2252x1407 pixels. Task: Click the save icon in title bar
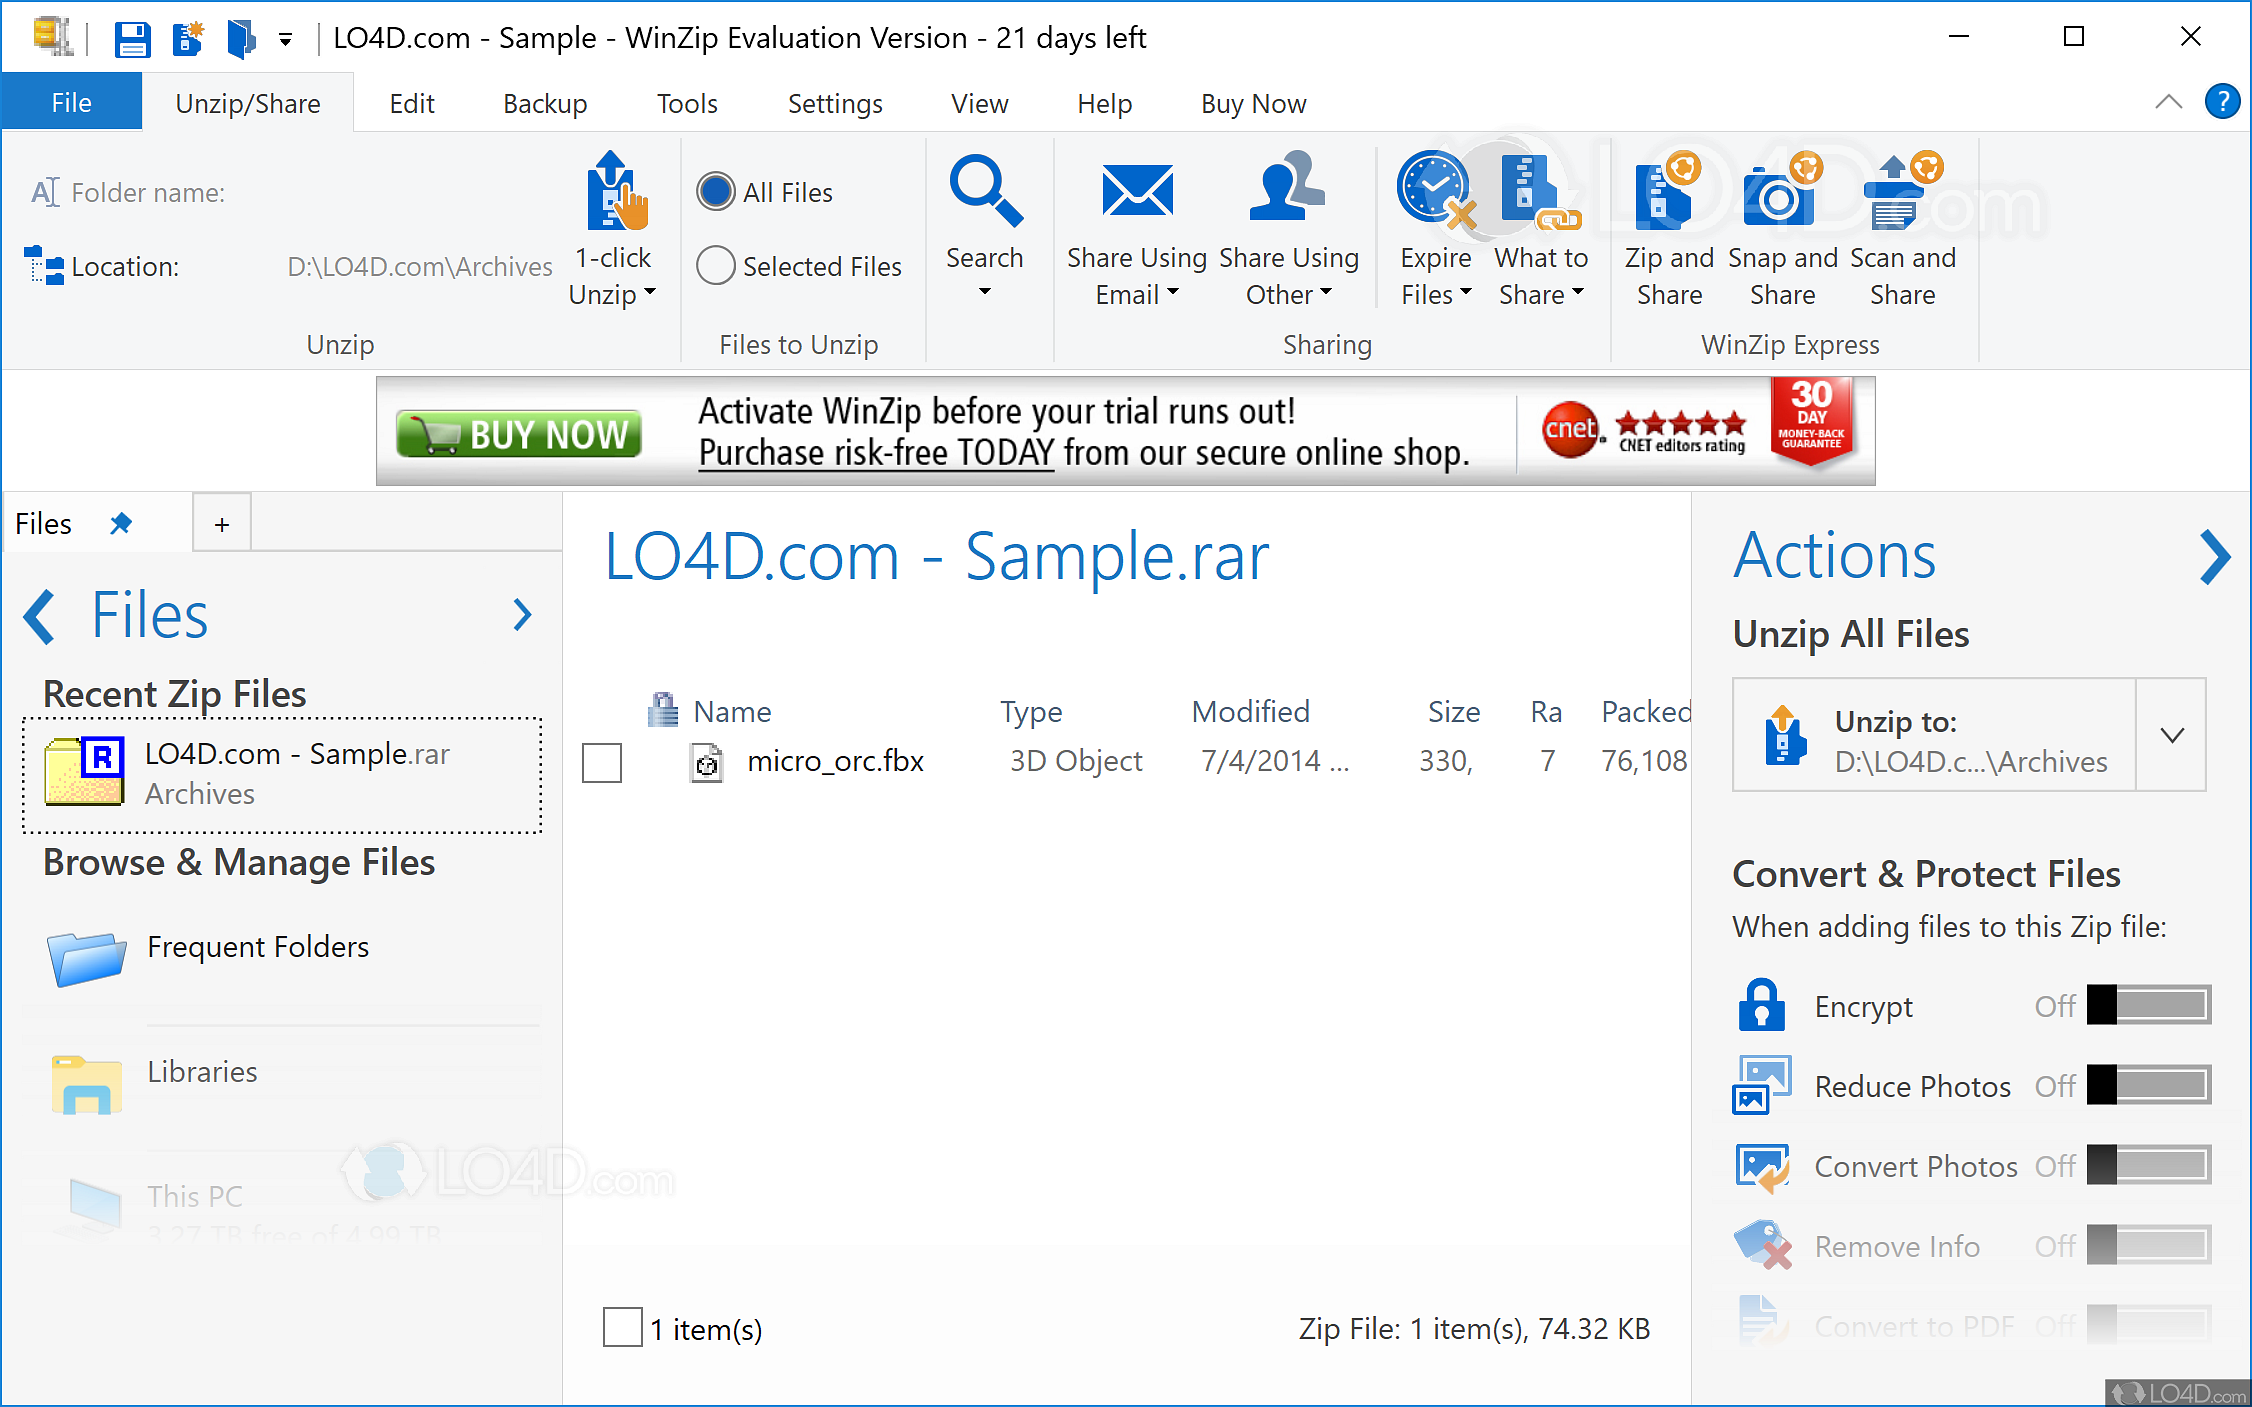pyautogui.click(x=131, y=39)
